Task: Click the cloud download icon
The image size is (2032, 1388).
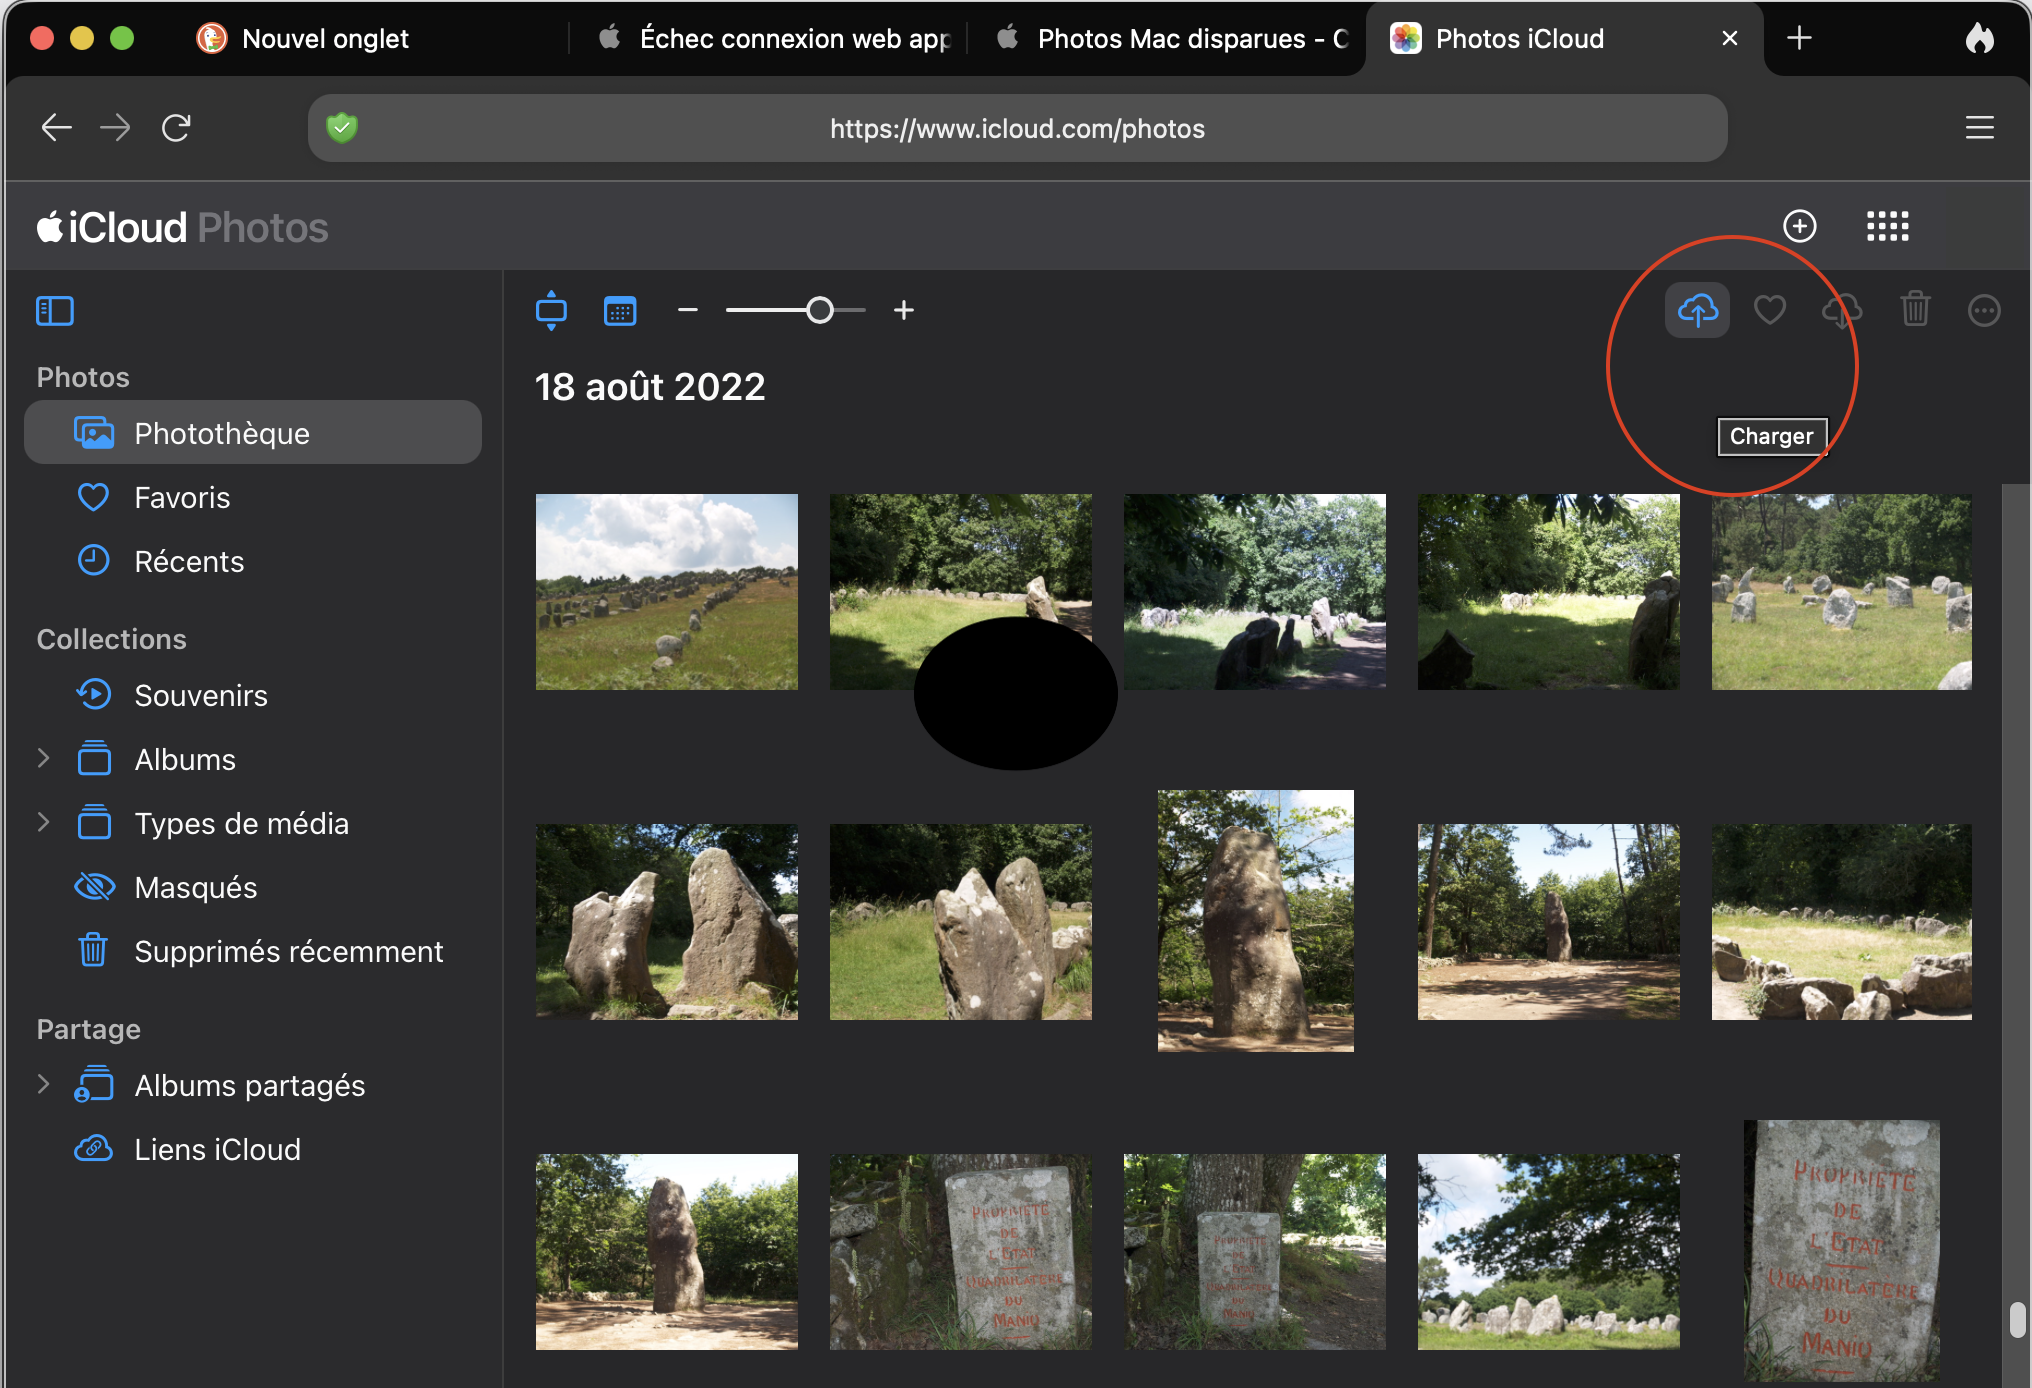Action: point(1841,311)
